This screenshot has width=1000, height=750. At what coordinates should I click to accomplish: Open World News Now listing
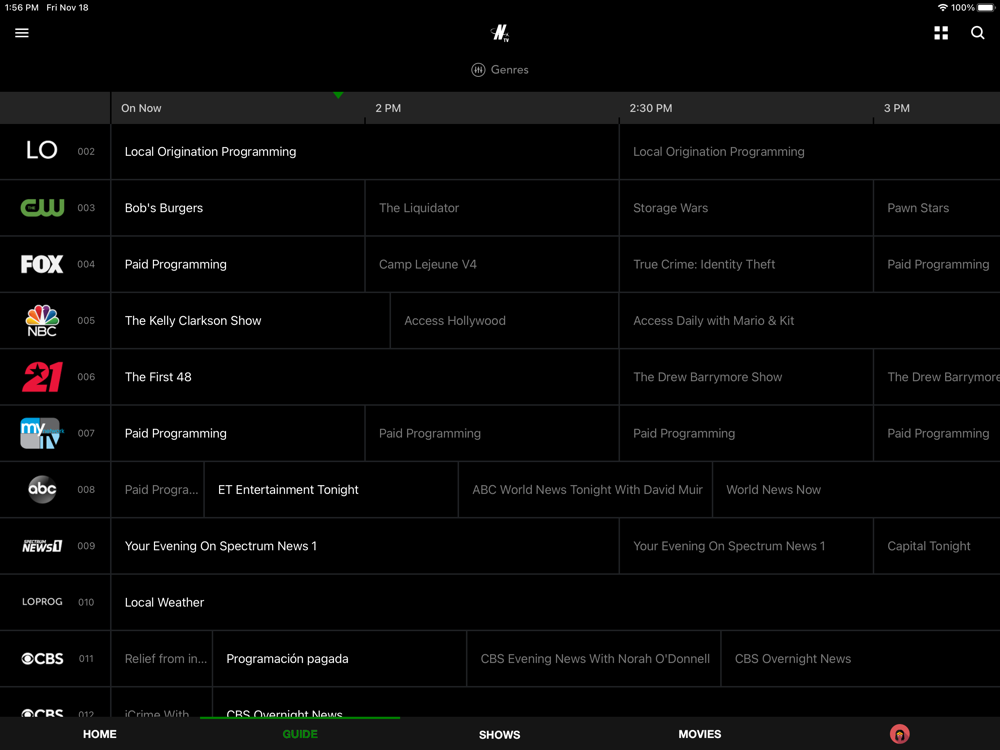pos(857,489)
